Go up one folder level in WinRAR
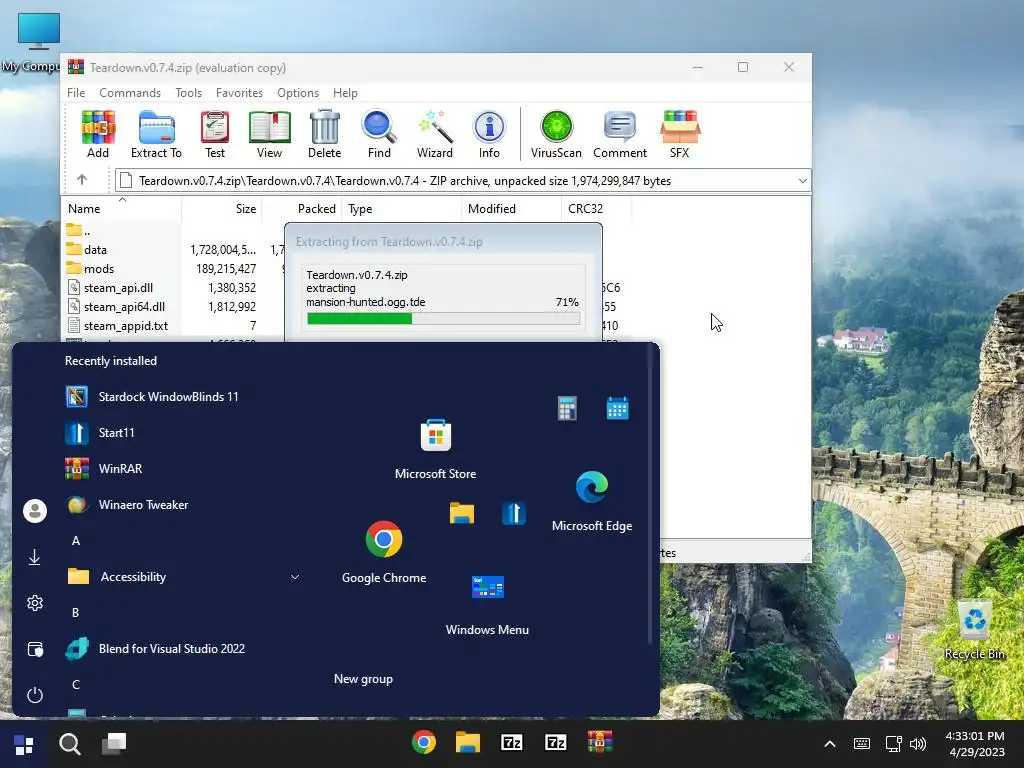The image size is (1024, 768). 82,180
